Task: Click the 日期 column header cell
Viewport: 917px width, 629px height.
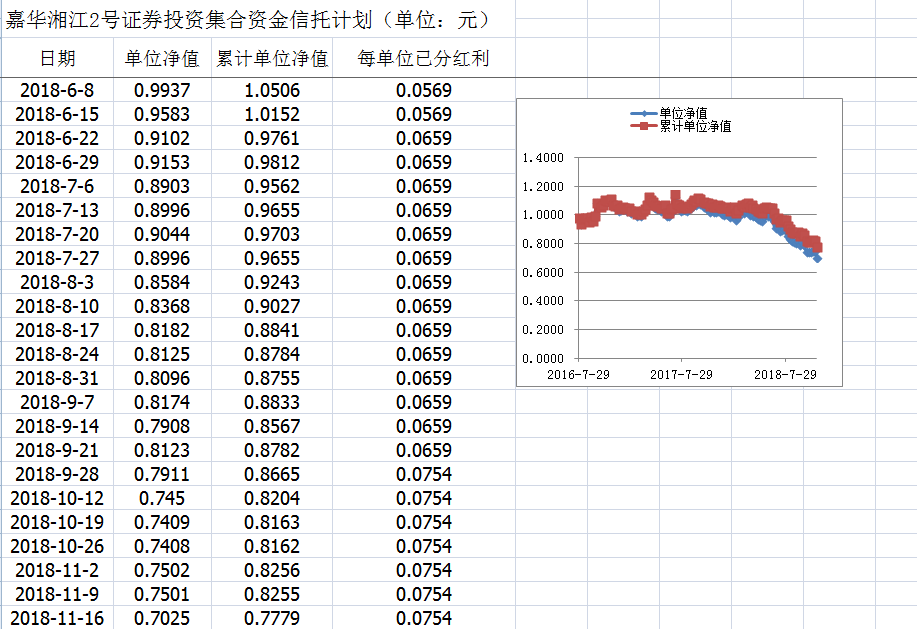Action: [x=57, y=58]
